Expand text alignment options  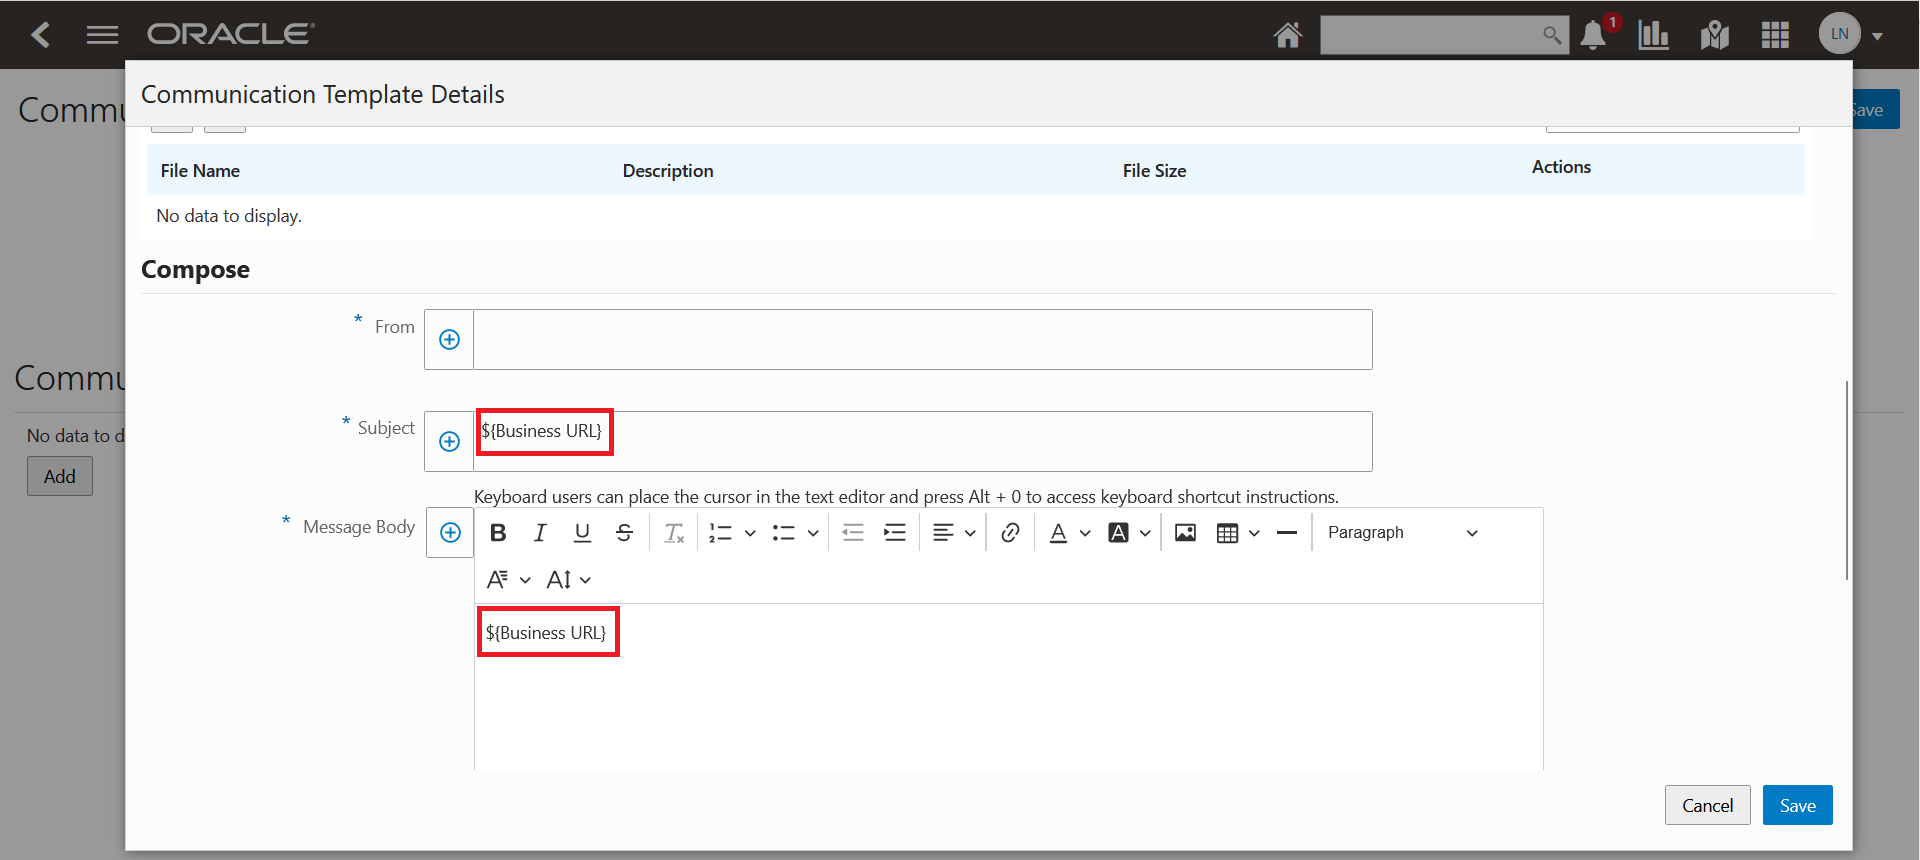[x=970, y=533]
